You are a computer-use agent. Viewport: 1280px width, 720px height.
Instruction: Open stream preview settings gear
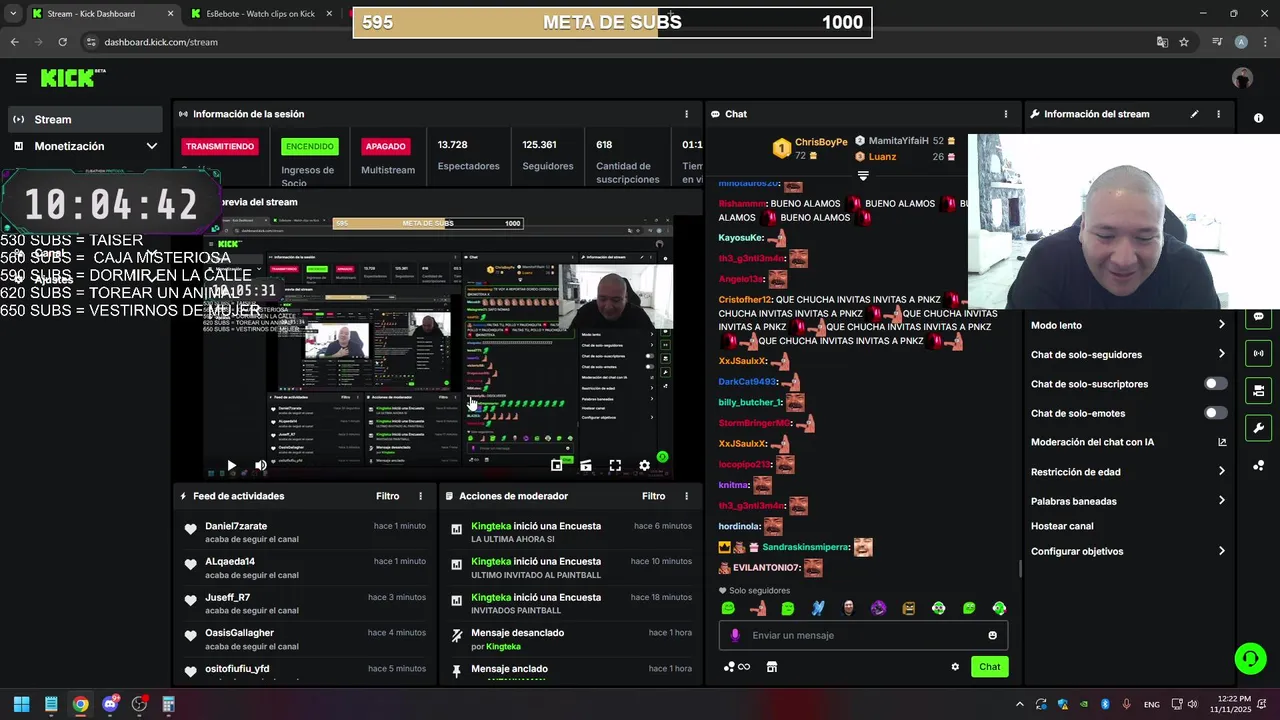pos(644,465)
